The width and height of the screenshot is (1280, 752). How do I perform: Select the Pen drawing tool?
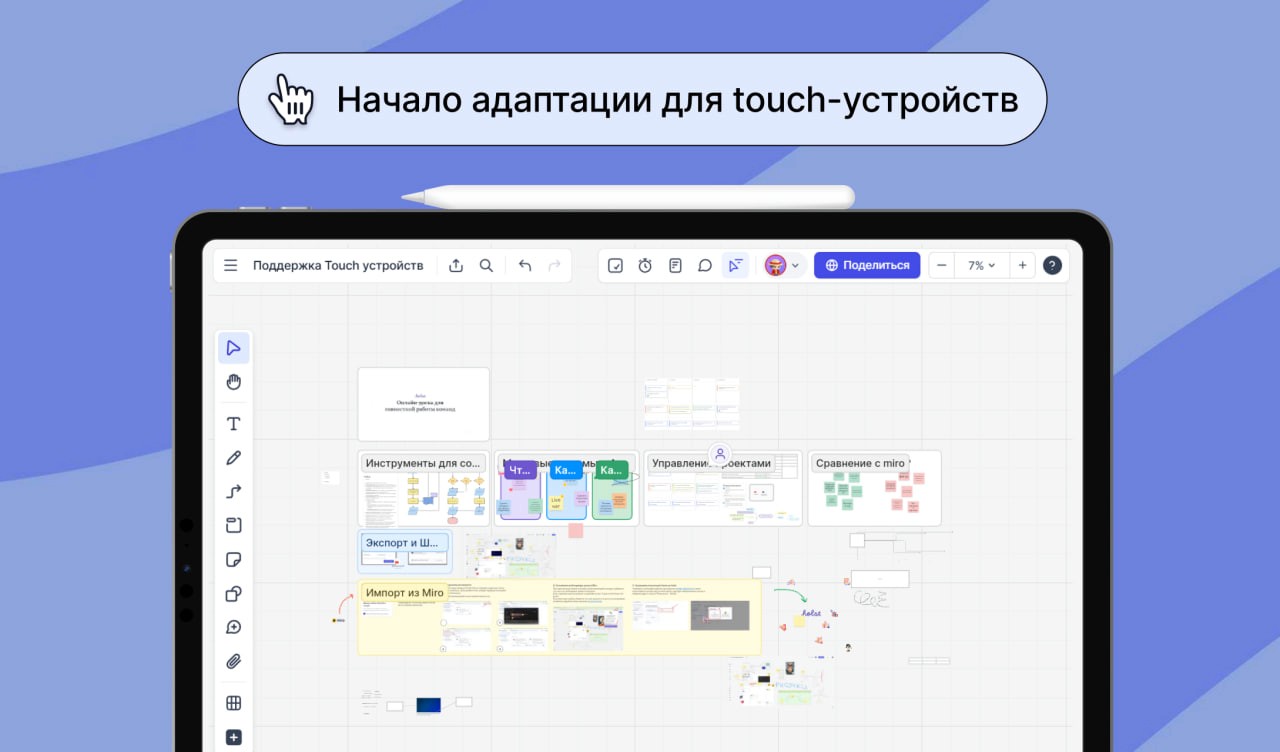234,458
